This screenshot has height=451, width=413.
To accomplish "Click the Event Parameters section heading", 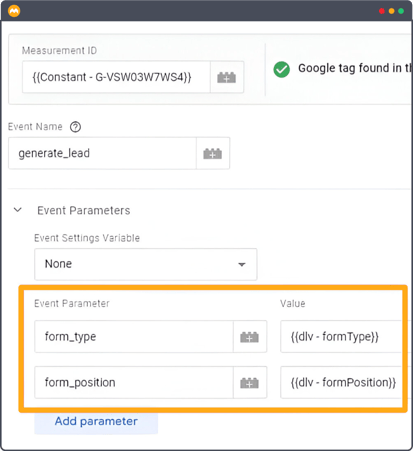I will (84, 211).
